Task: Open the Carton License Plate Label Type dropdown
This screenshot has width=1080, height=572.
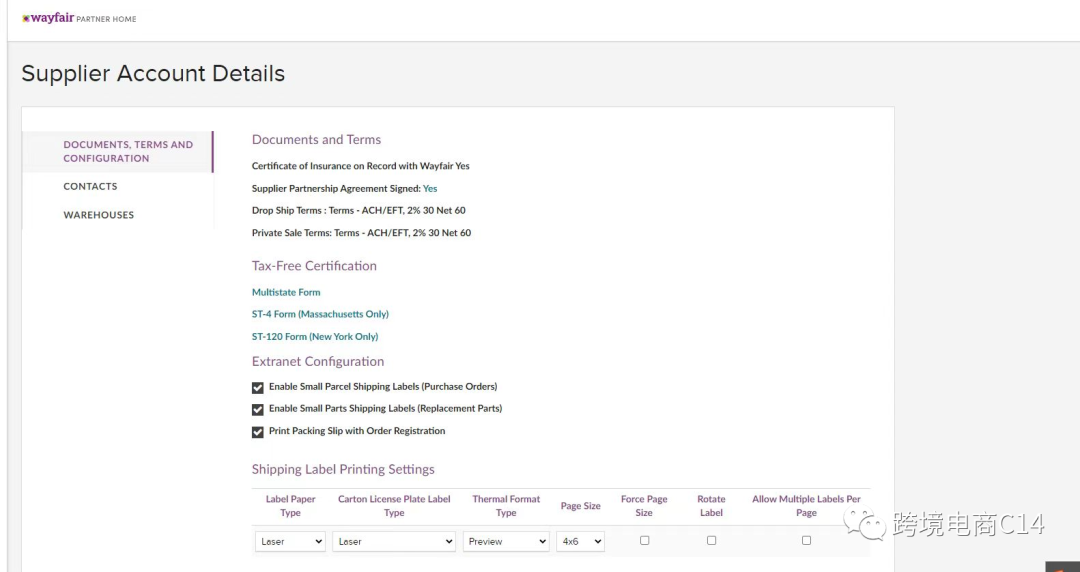Action: [394, 541]
